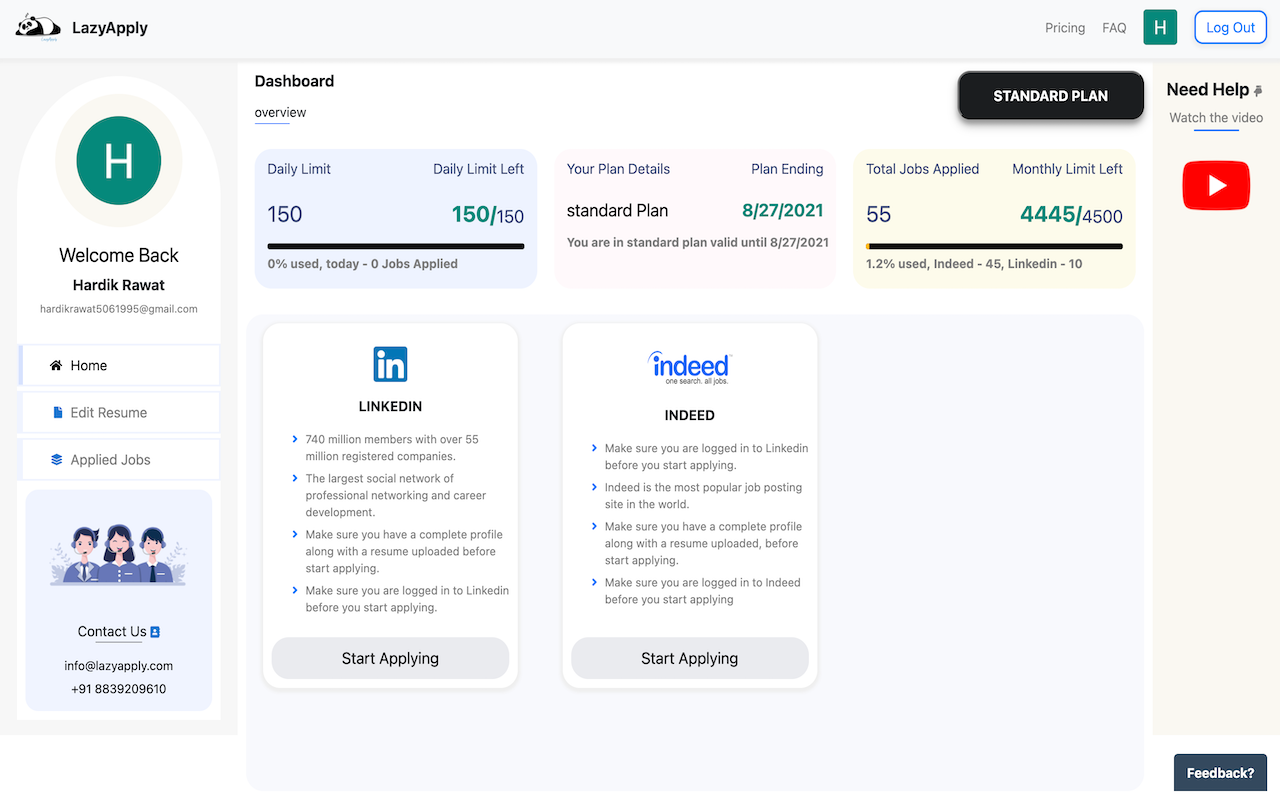
Task: Switch to the overview tab
Action: tap(279, 112)
